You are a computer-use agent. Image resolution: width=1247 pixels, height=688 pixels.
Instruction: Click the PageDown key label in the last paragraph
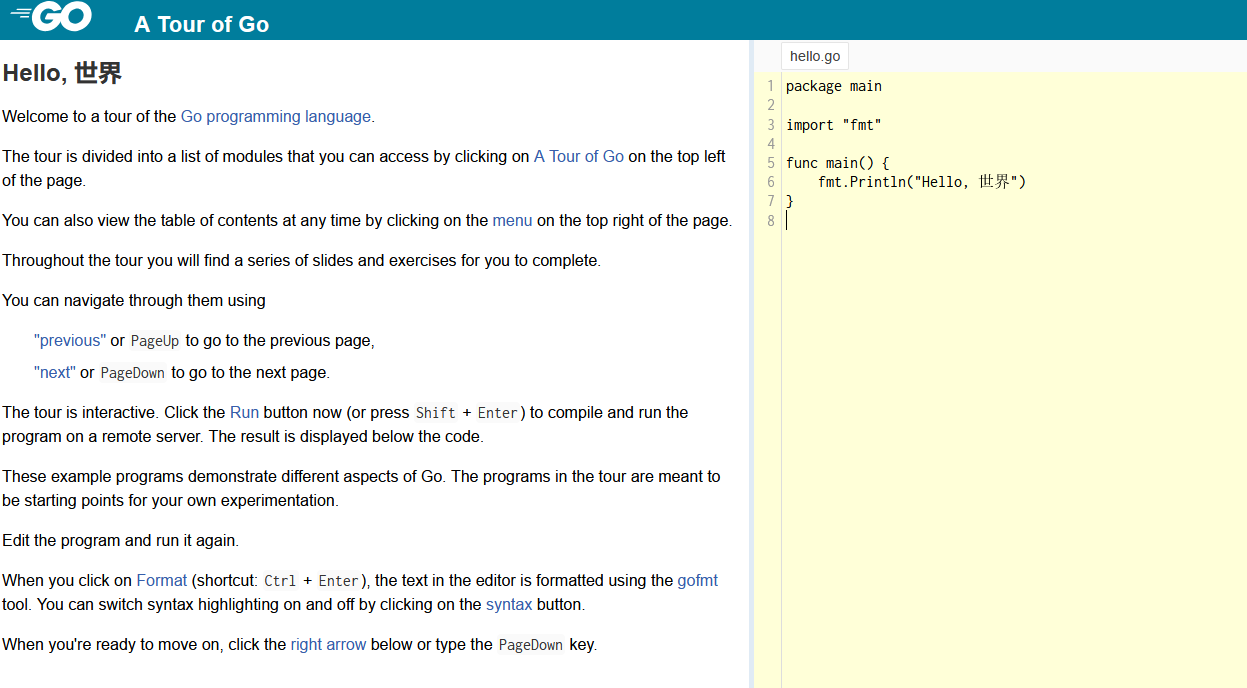531,645
